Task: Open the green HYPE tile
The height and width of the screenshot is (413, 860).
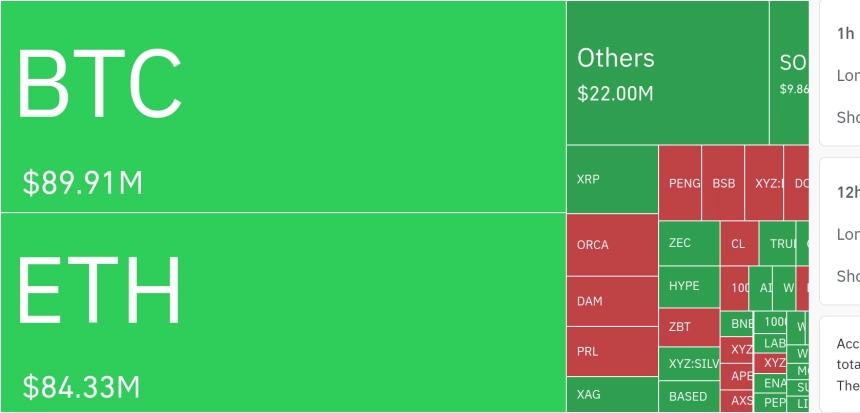Action: (x=689, y=286)
